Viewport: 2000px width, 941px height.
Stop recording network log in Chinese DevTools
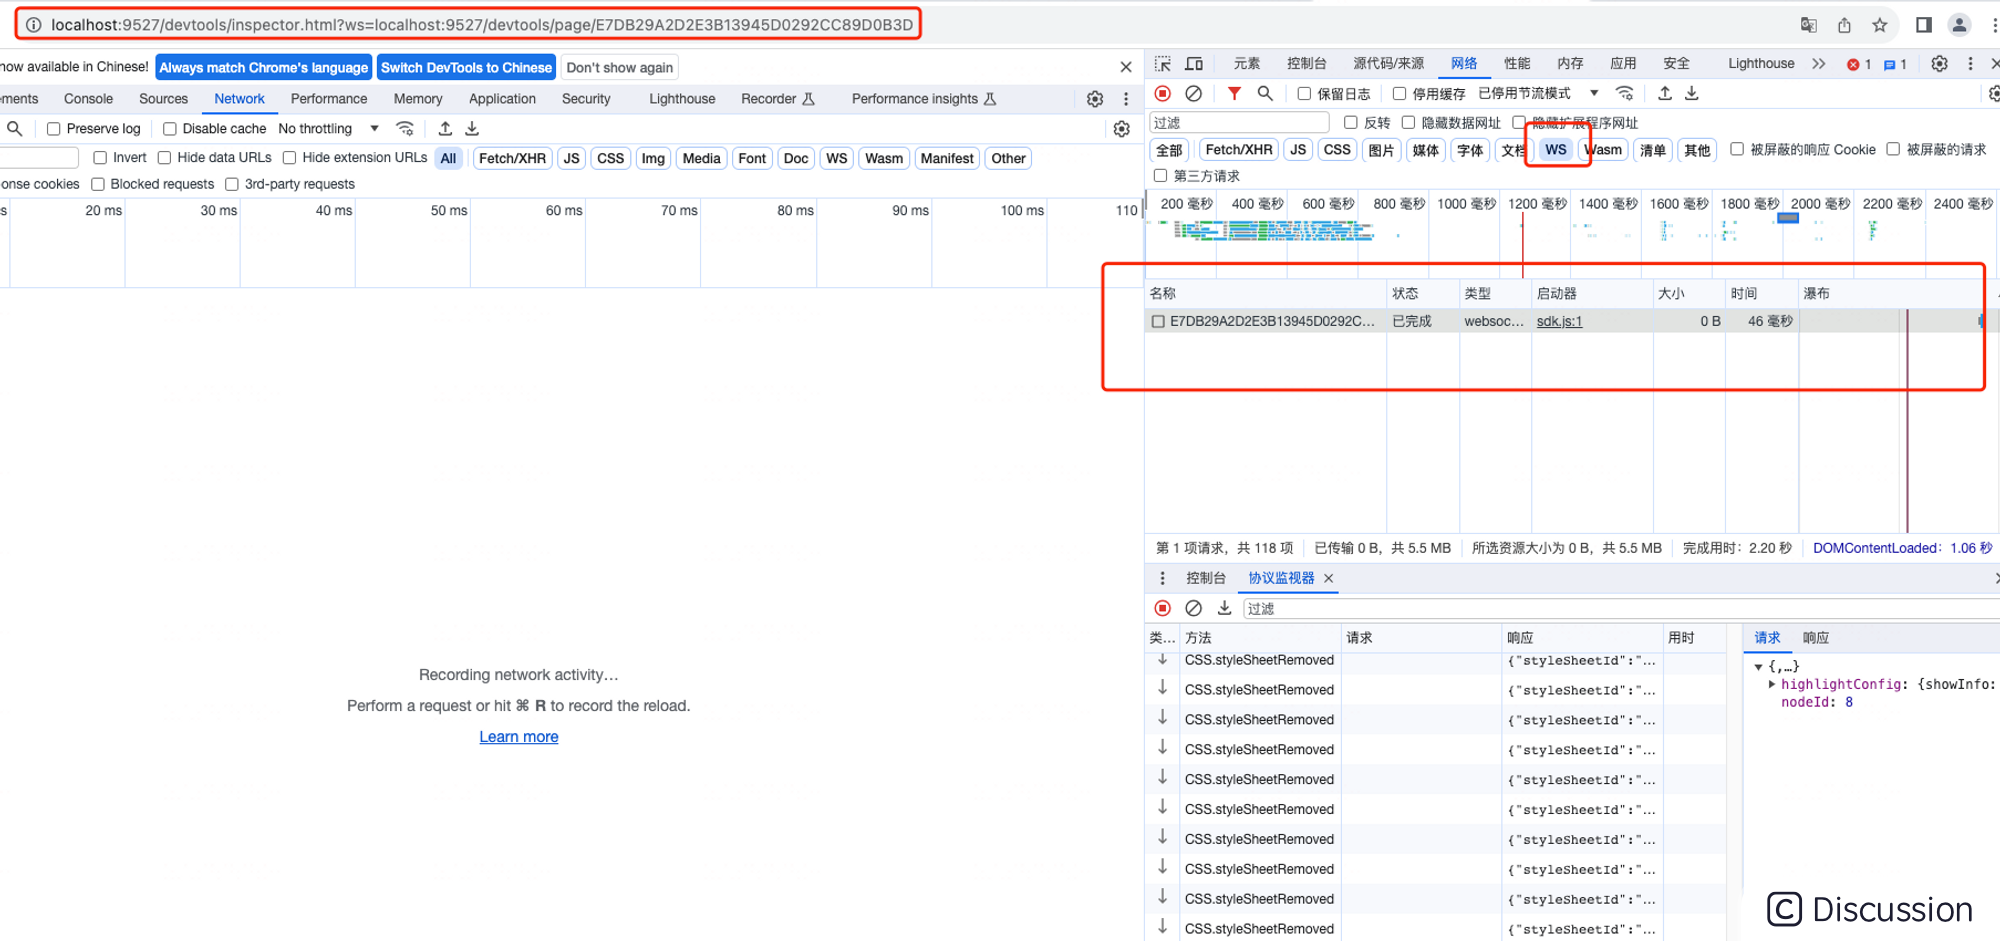(1162, 93)
